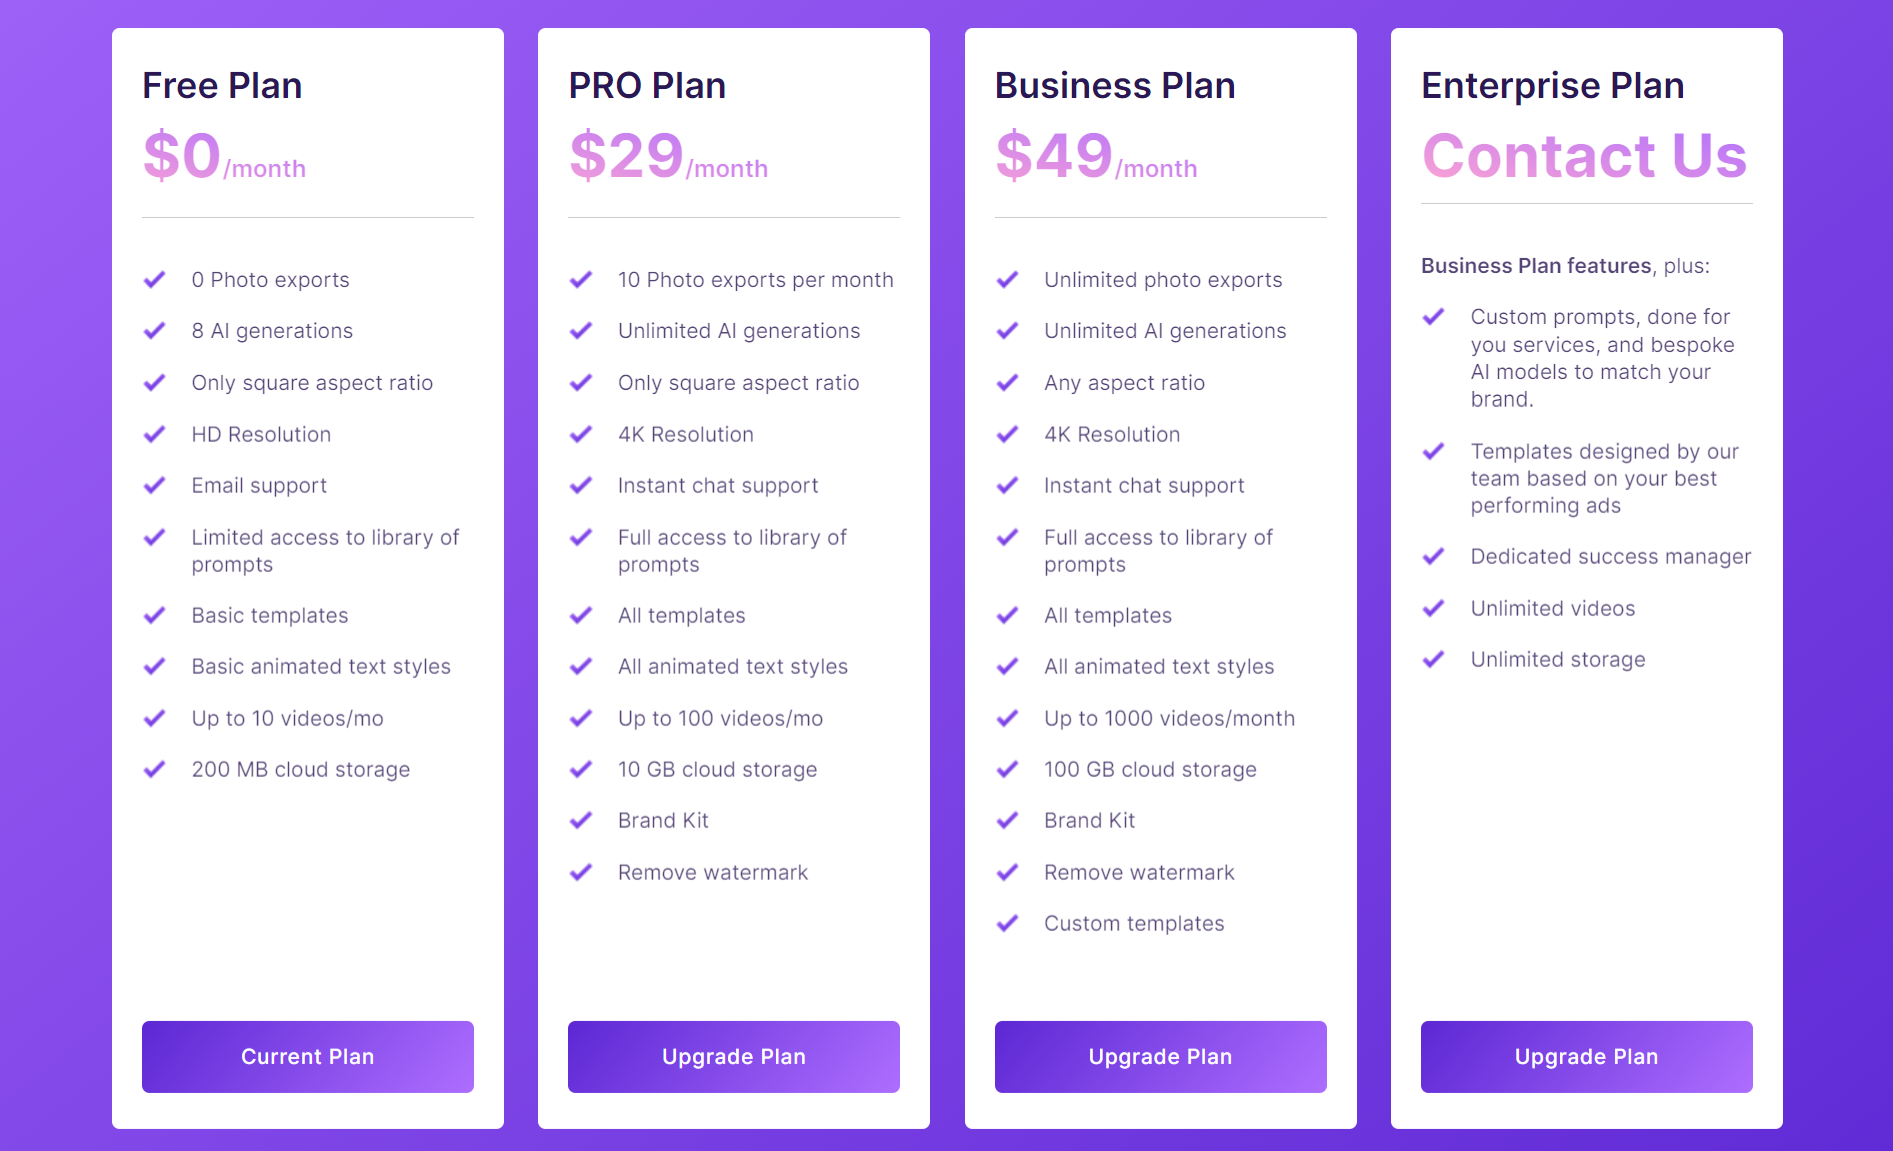Click checkmark next to Dedicated success manager
Screen dimensions: 1893x1151
pyautogui.click(x=1433, y=556)
